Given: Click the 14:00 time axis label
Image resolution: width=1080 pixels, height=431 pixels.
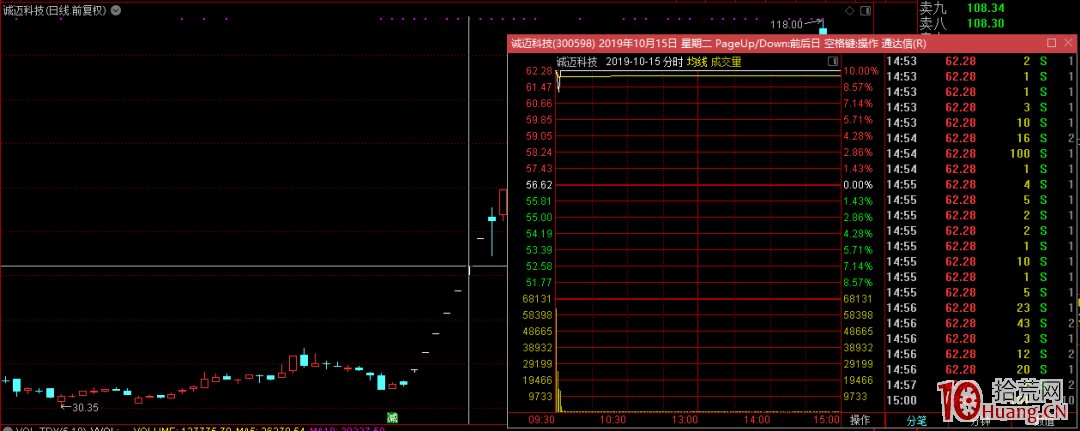Looking at the screenshot, I should click(x=757, y=419).
